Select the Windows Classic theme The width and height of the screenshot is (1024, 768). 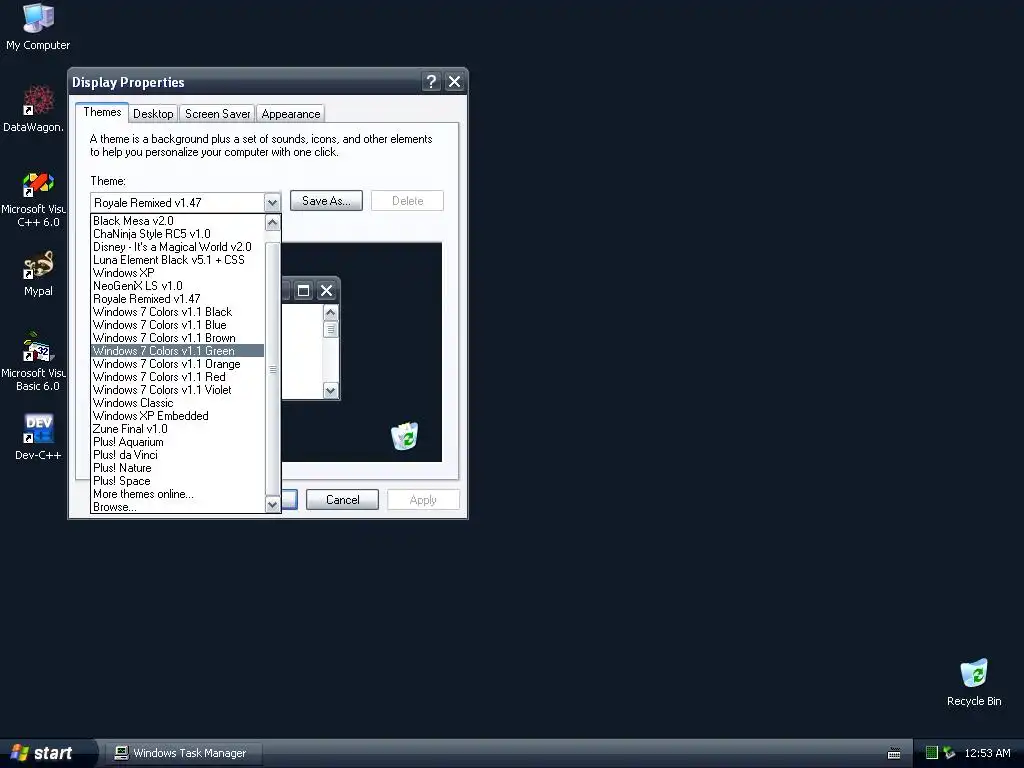tap(177, 403)
